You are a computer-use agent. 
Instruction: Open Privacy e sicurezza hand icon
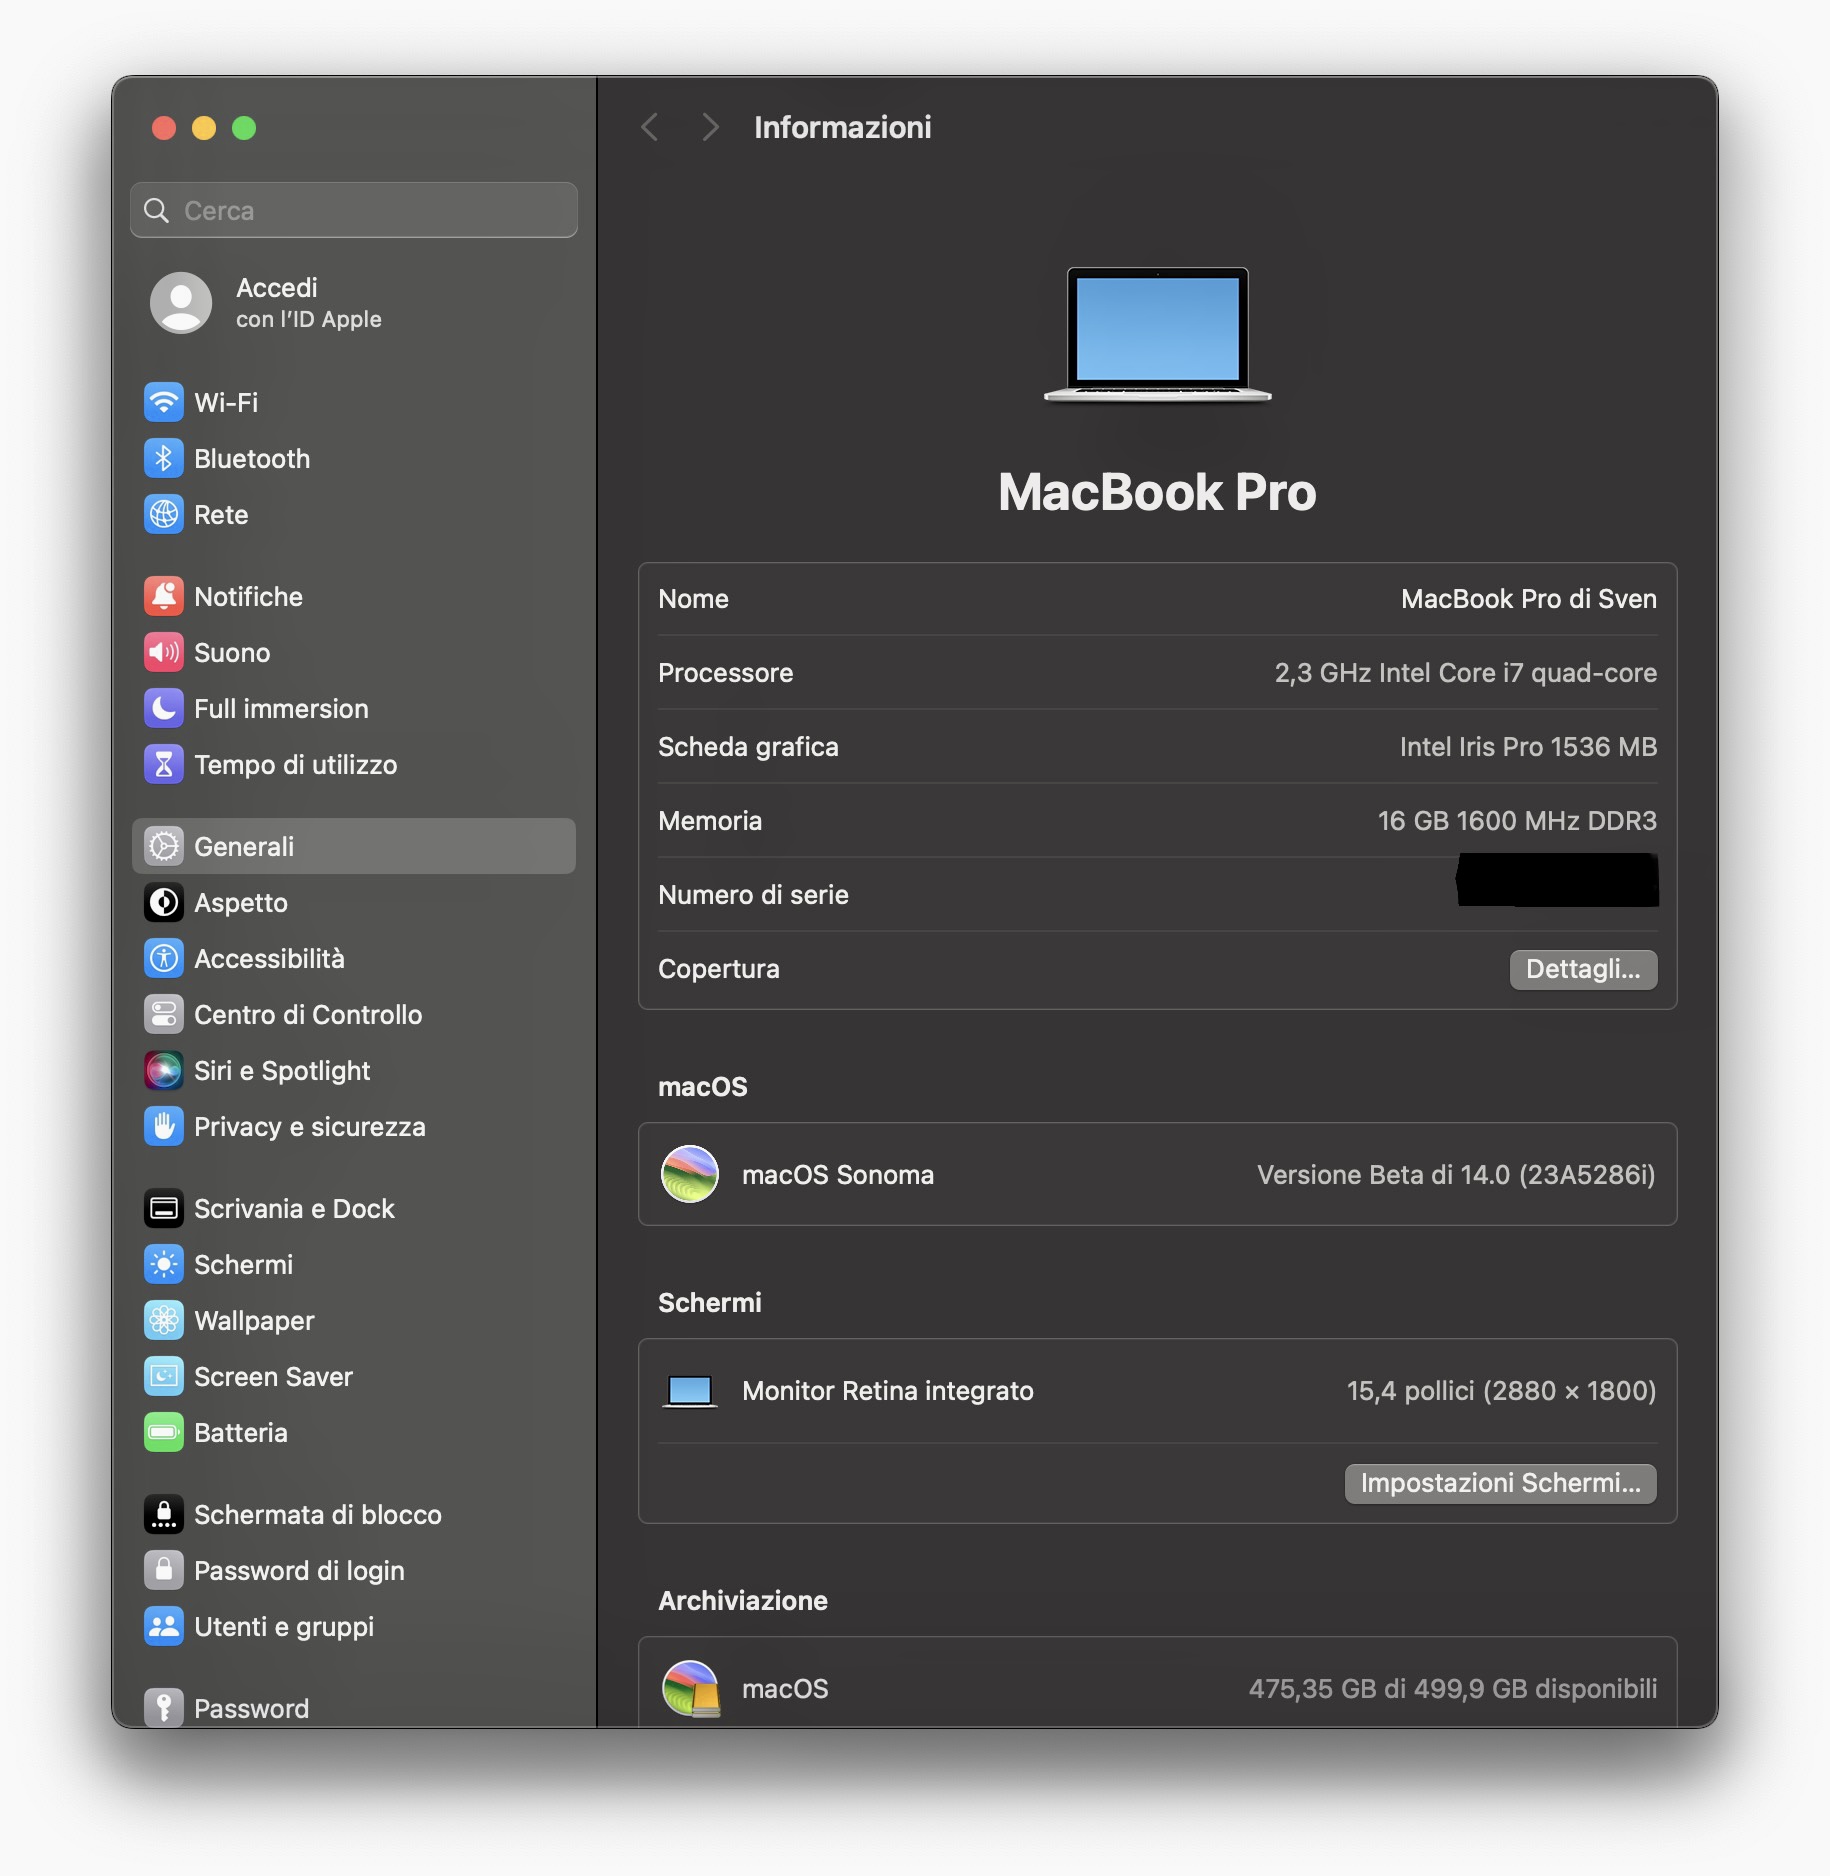click(x=164, y=1126)
